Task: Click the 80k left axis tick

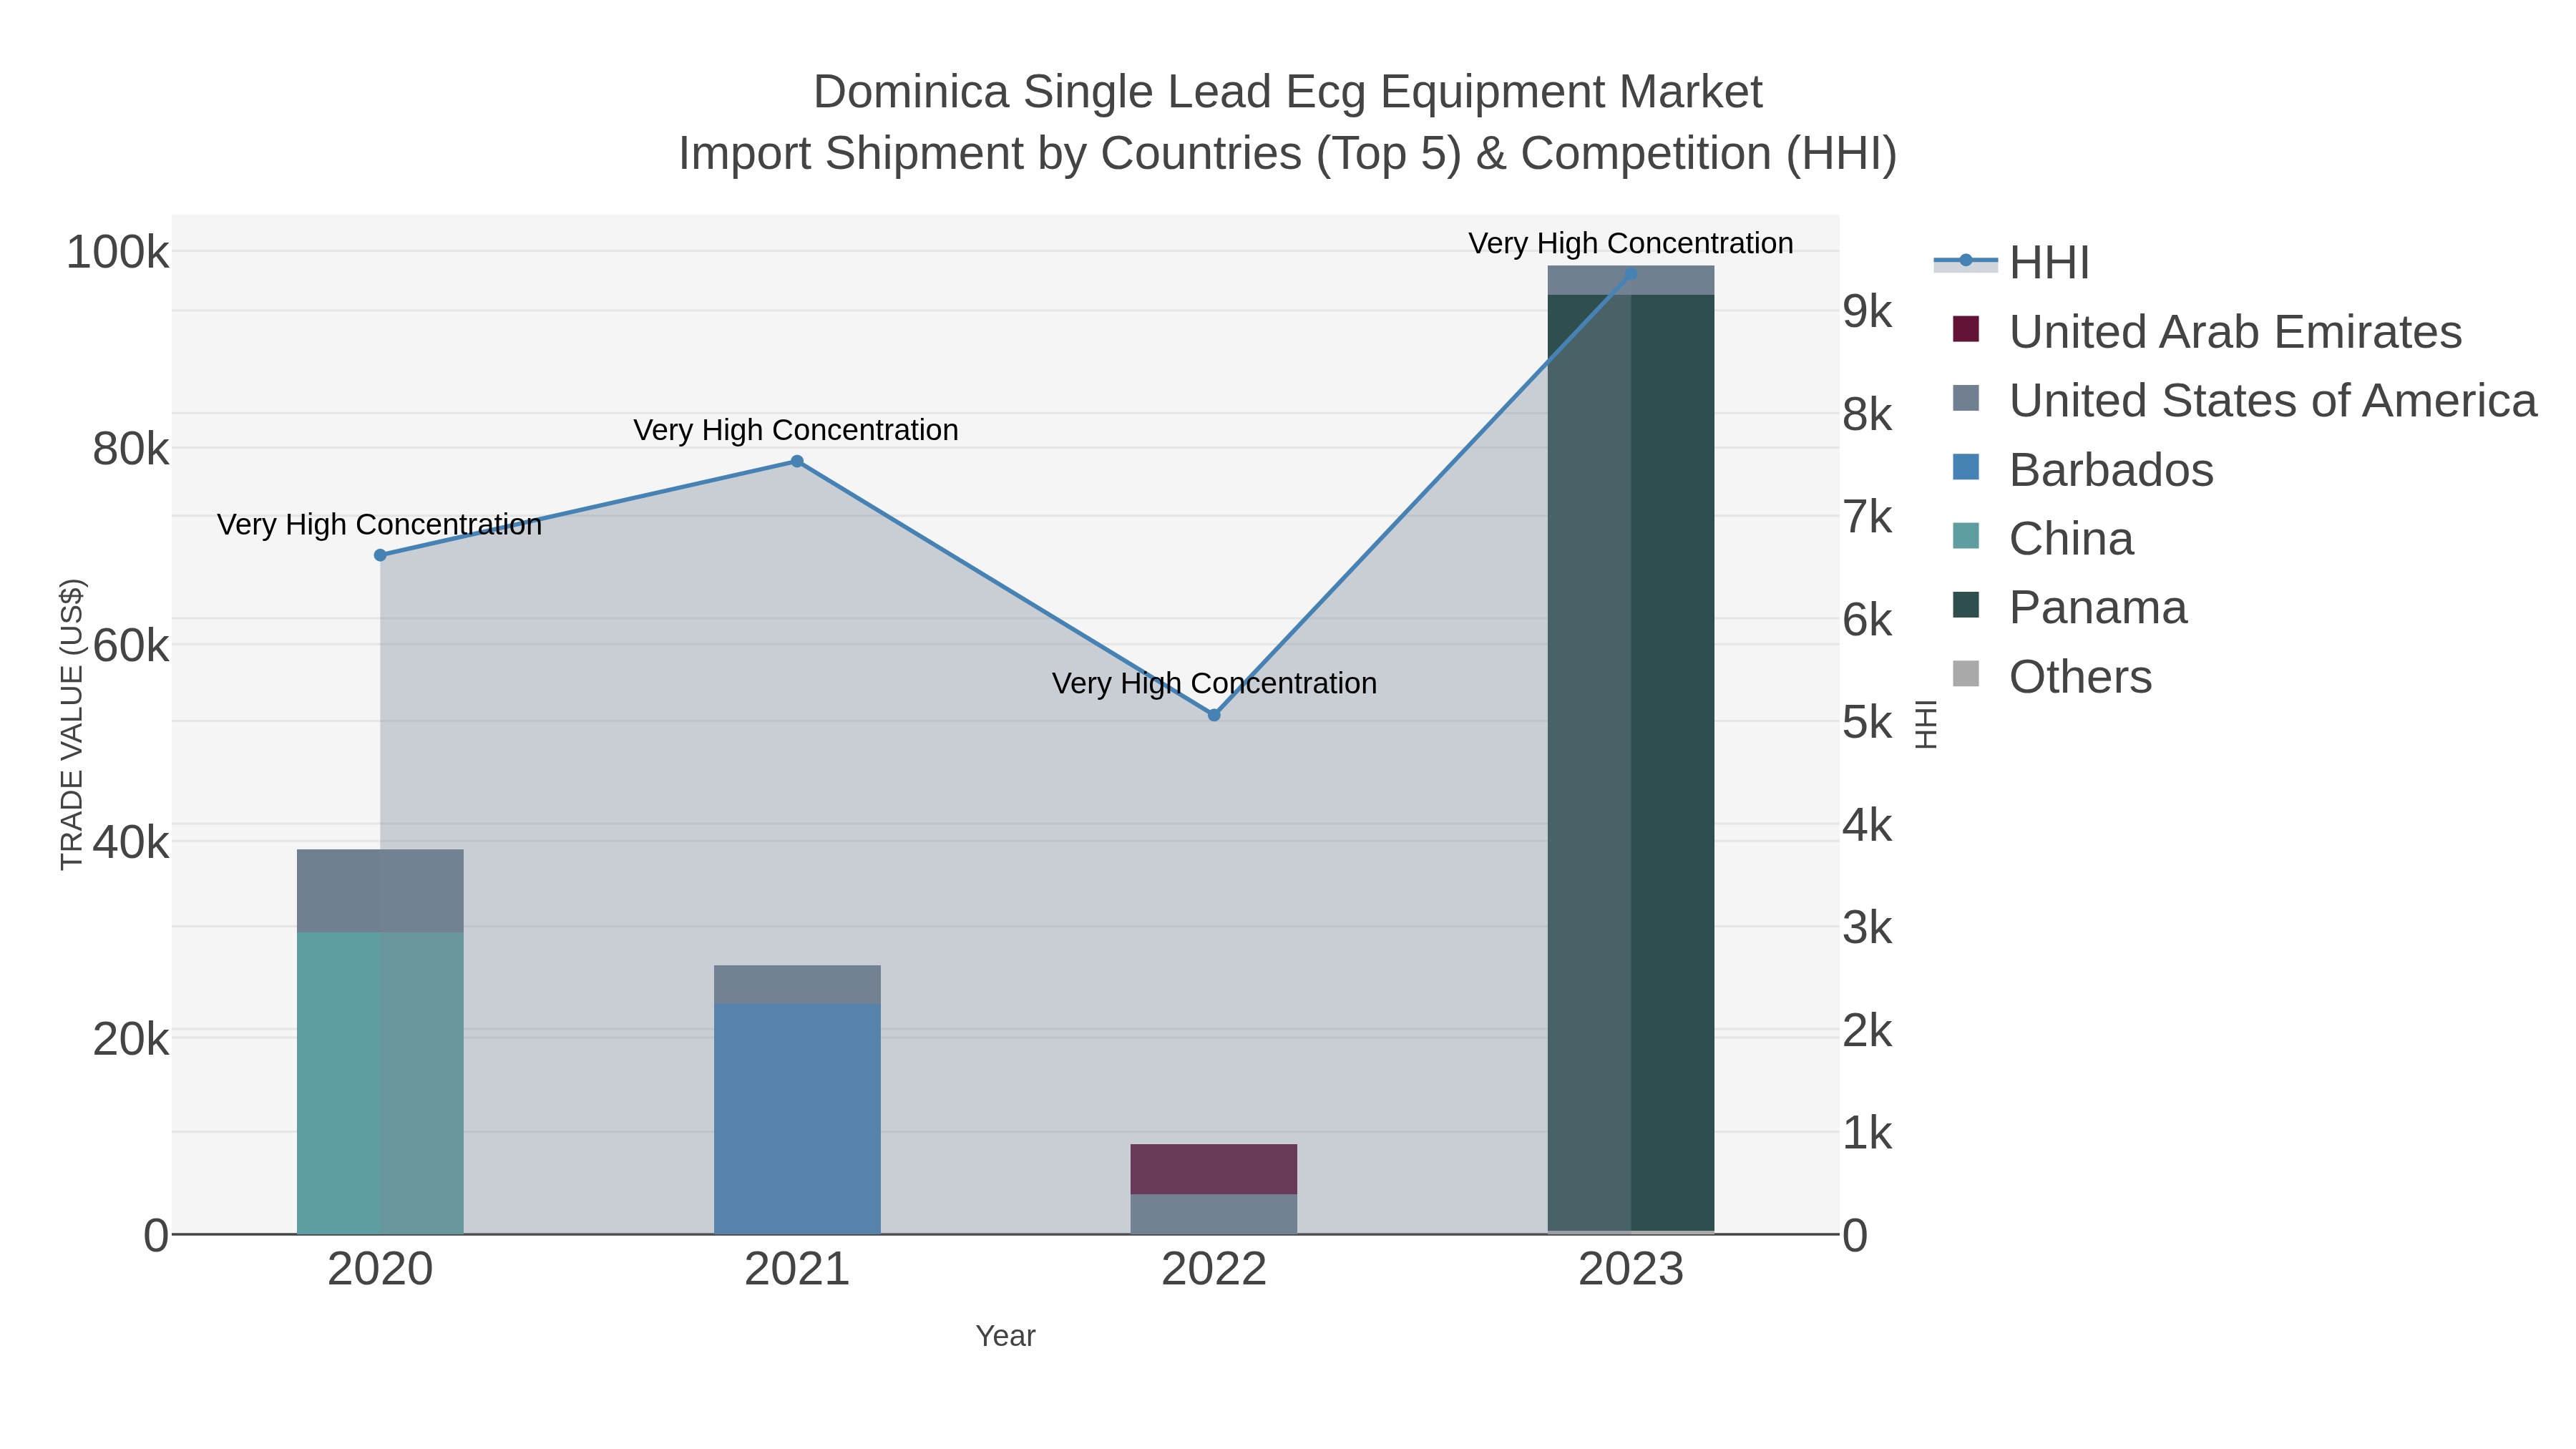Action: point(131,449)
